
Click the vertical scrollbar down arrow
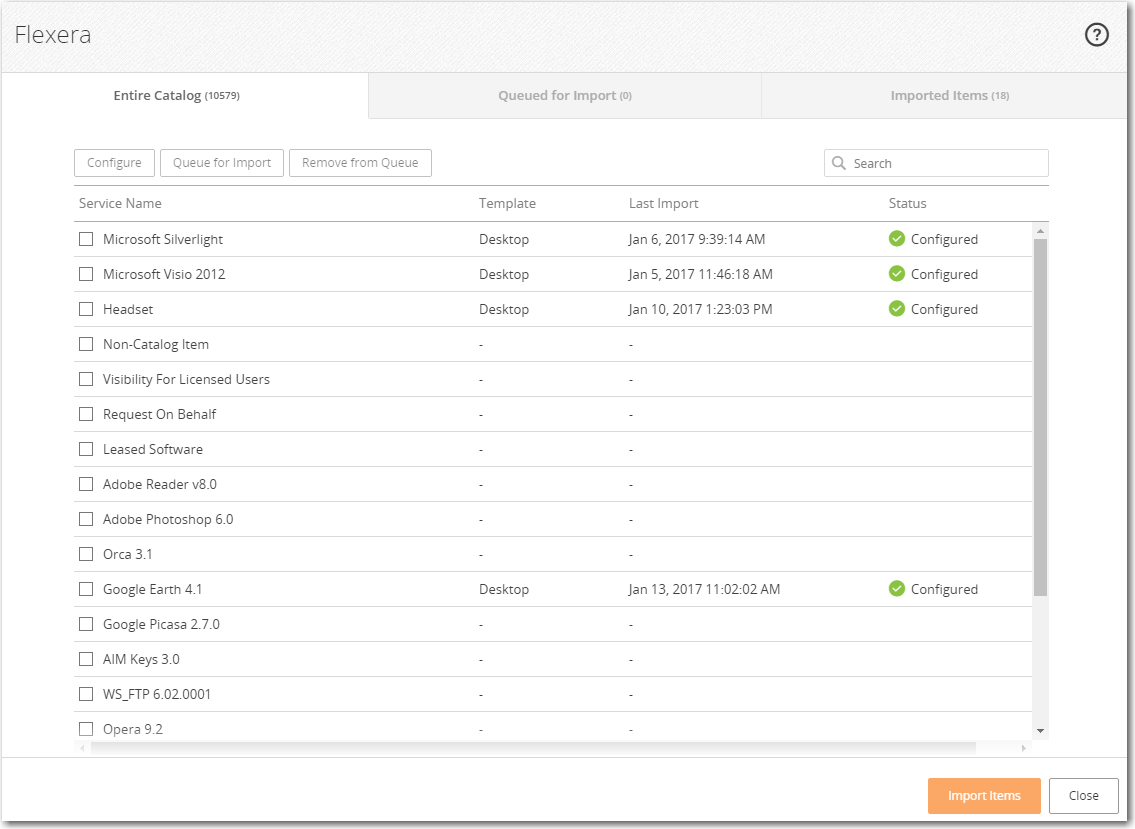pos(1040,731)
